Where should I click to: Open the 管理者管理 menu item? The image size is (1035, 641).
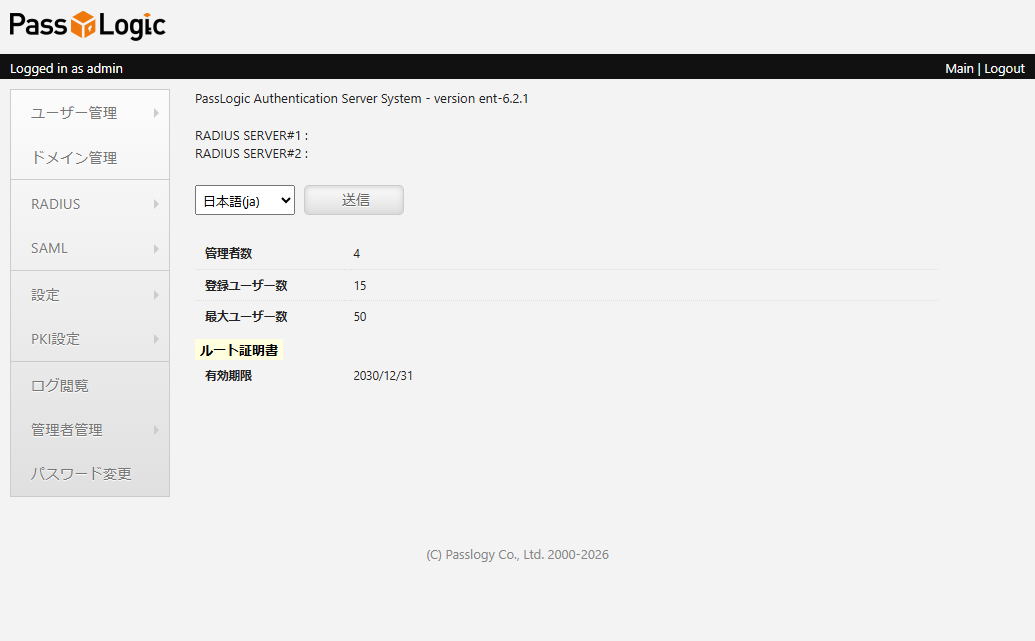click(90, 430)
